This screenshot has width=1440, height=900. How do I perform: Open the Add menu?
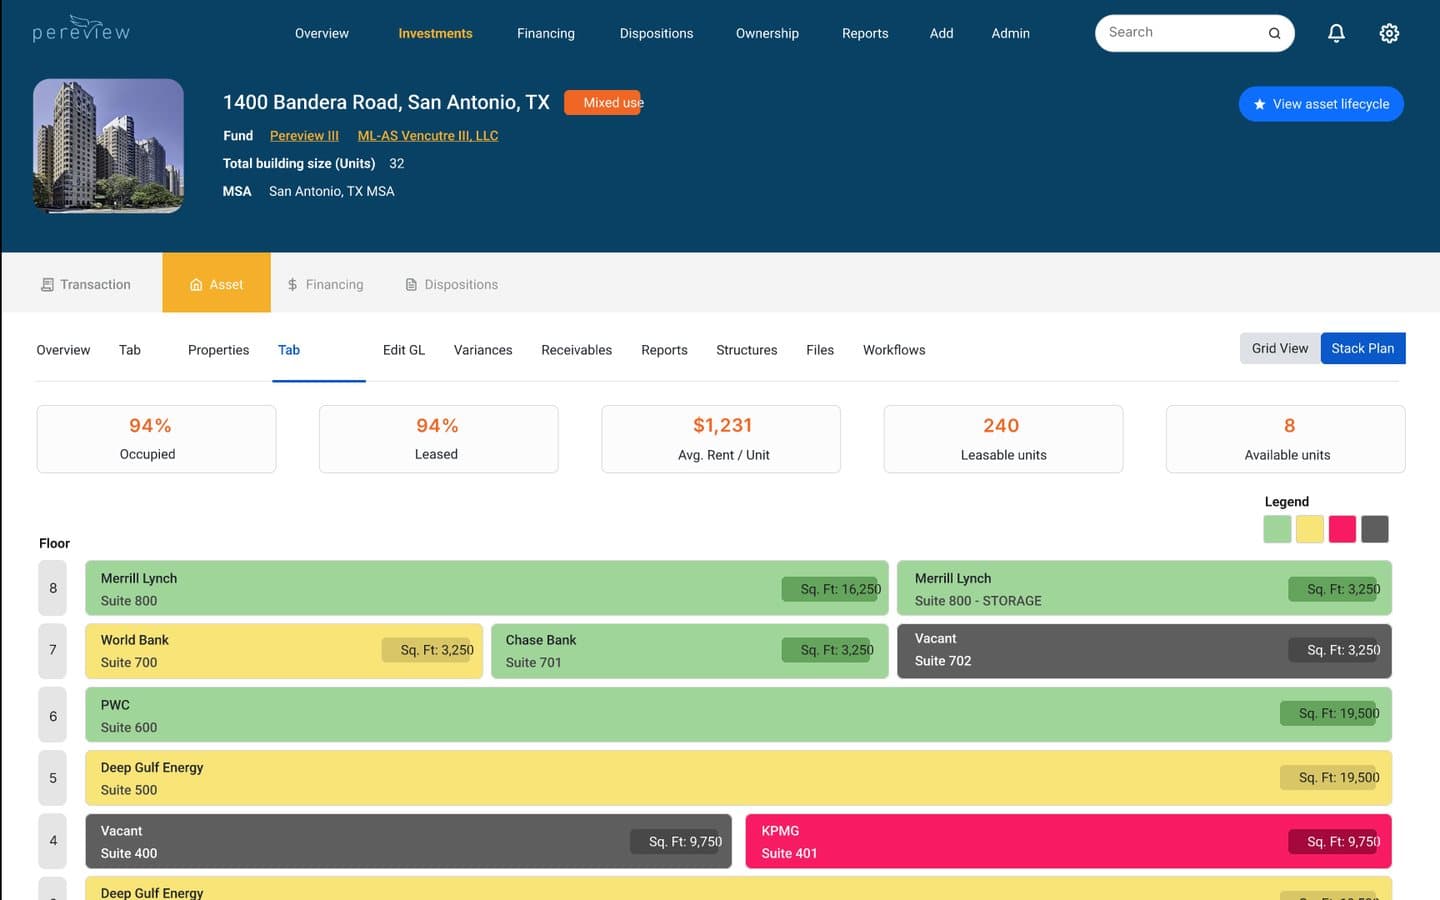941,33
